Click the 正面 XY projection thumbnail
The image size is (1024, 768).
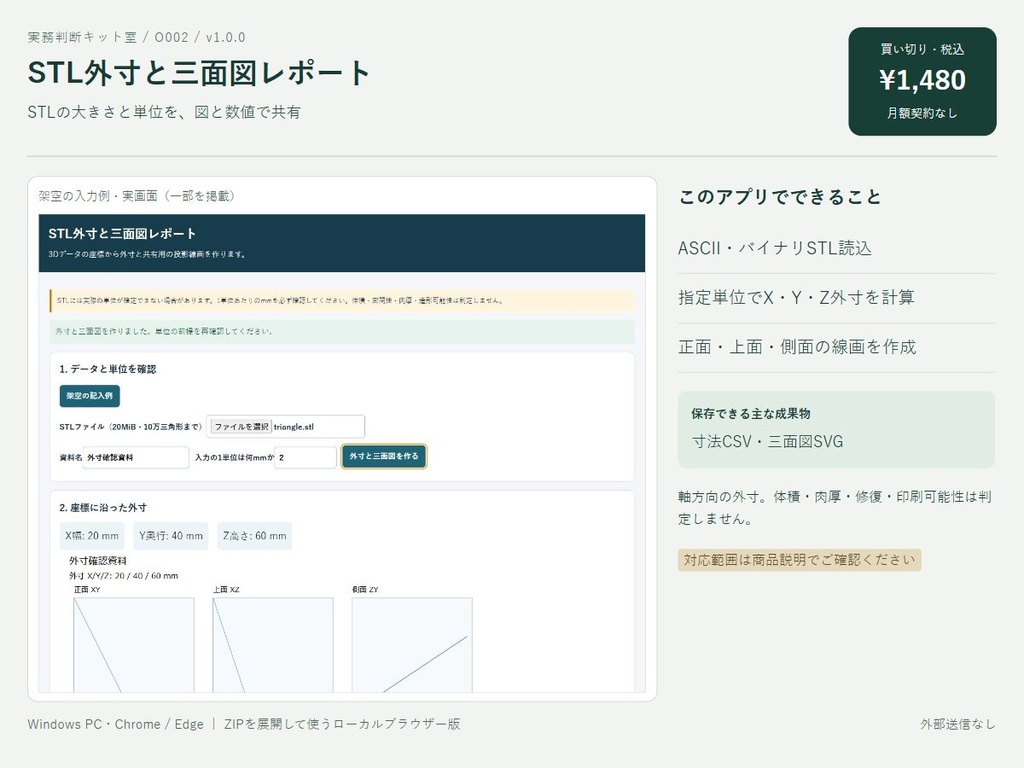134,645
